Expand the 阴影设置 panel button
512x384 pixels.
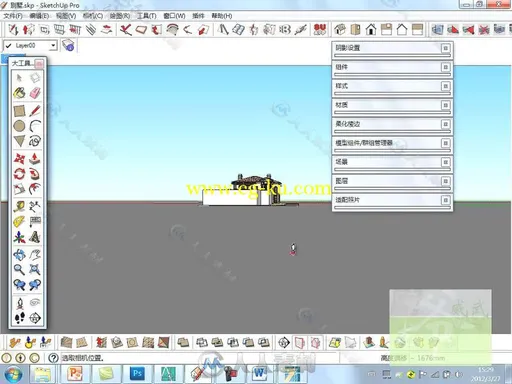coord(445,48)
